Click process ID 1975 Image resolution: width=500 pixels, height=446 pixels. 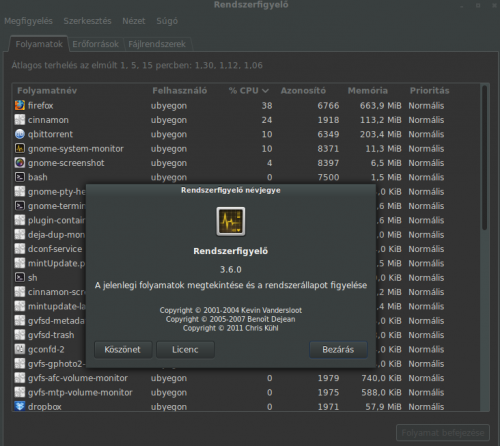(328, 392)
